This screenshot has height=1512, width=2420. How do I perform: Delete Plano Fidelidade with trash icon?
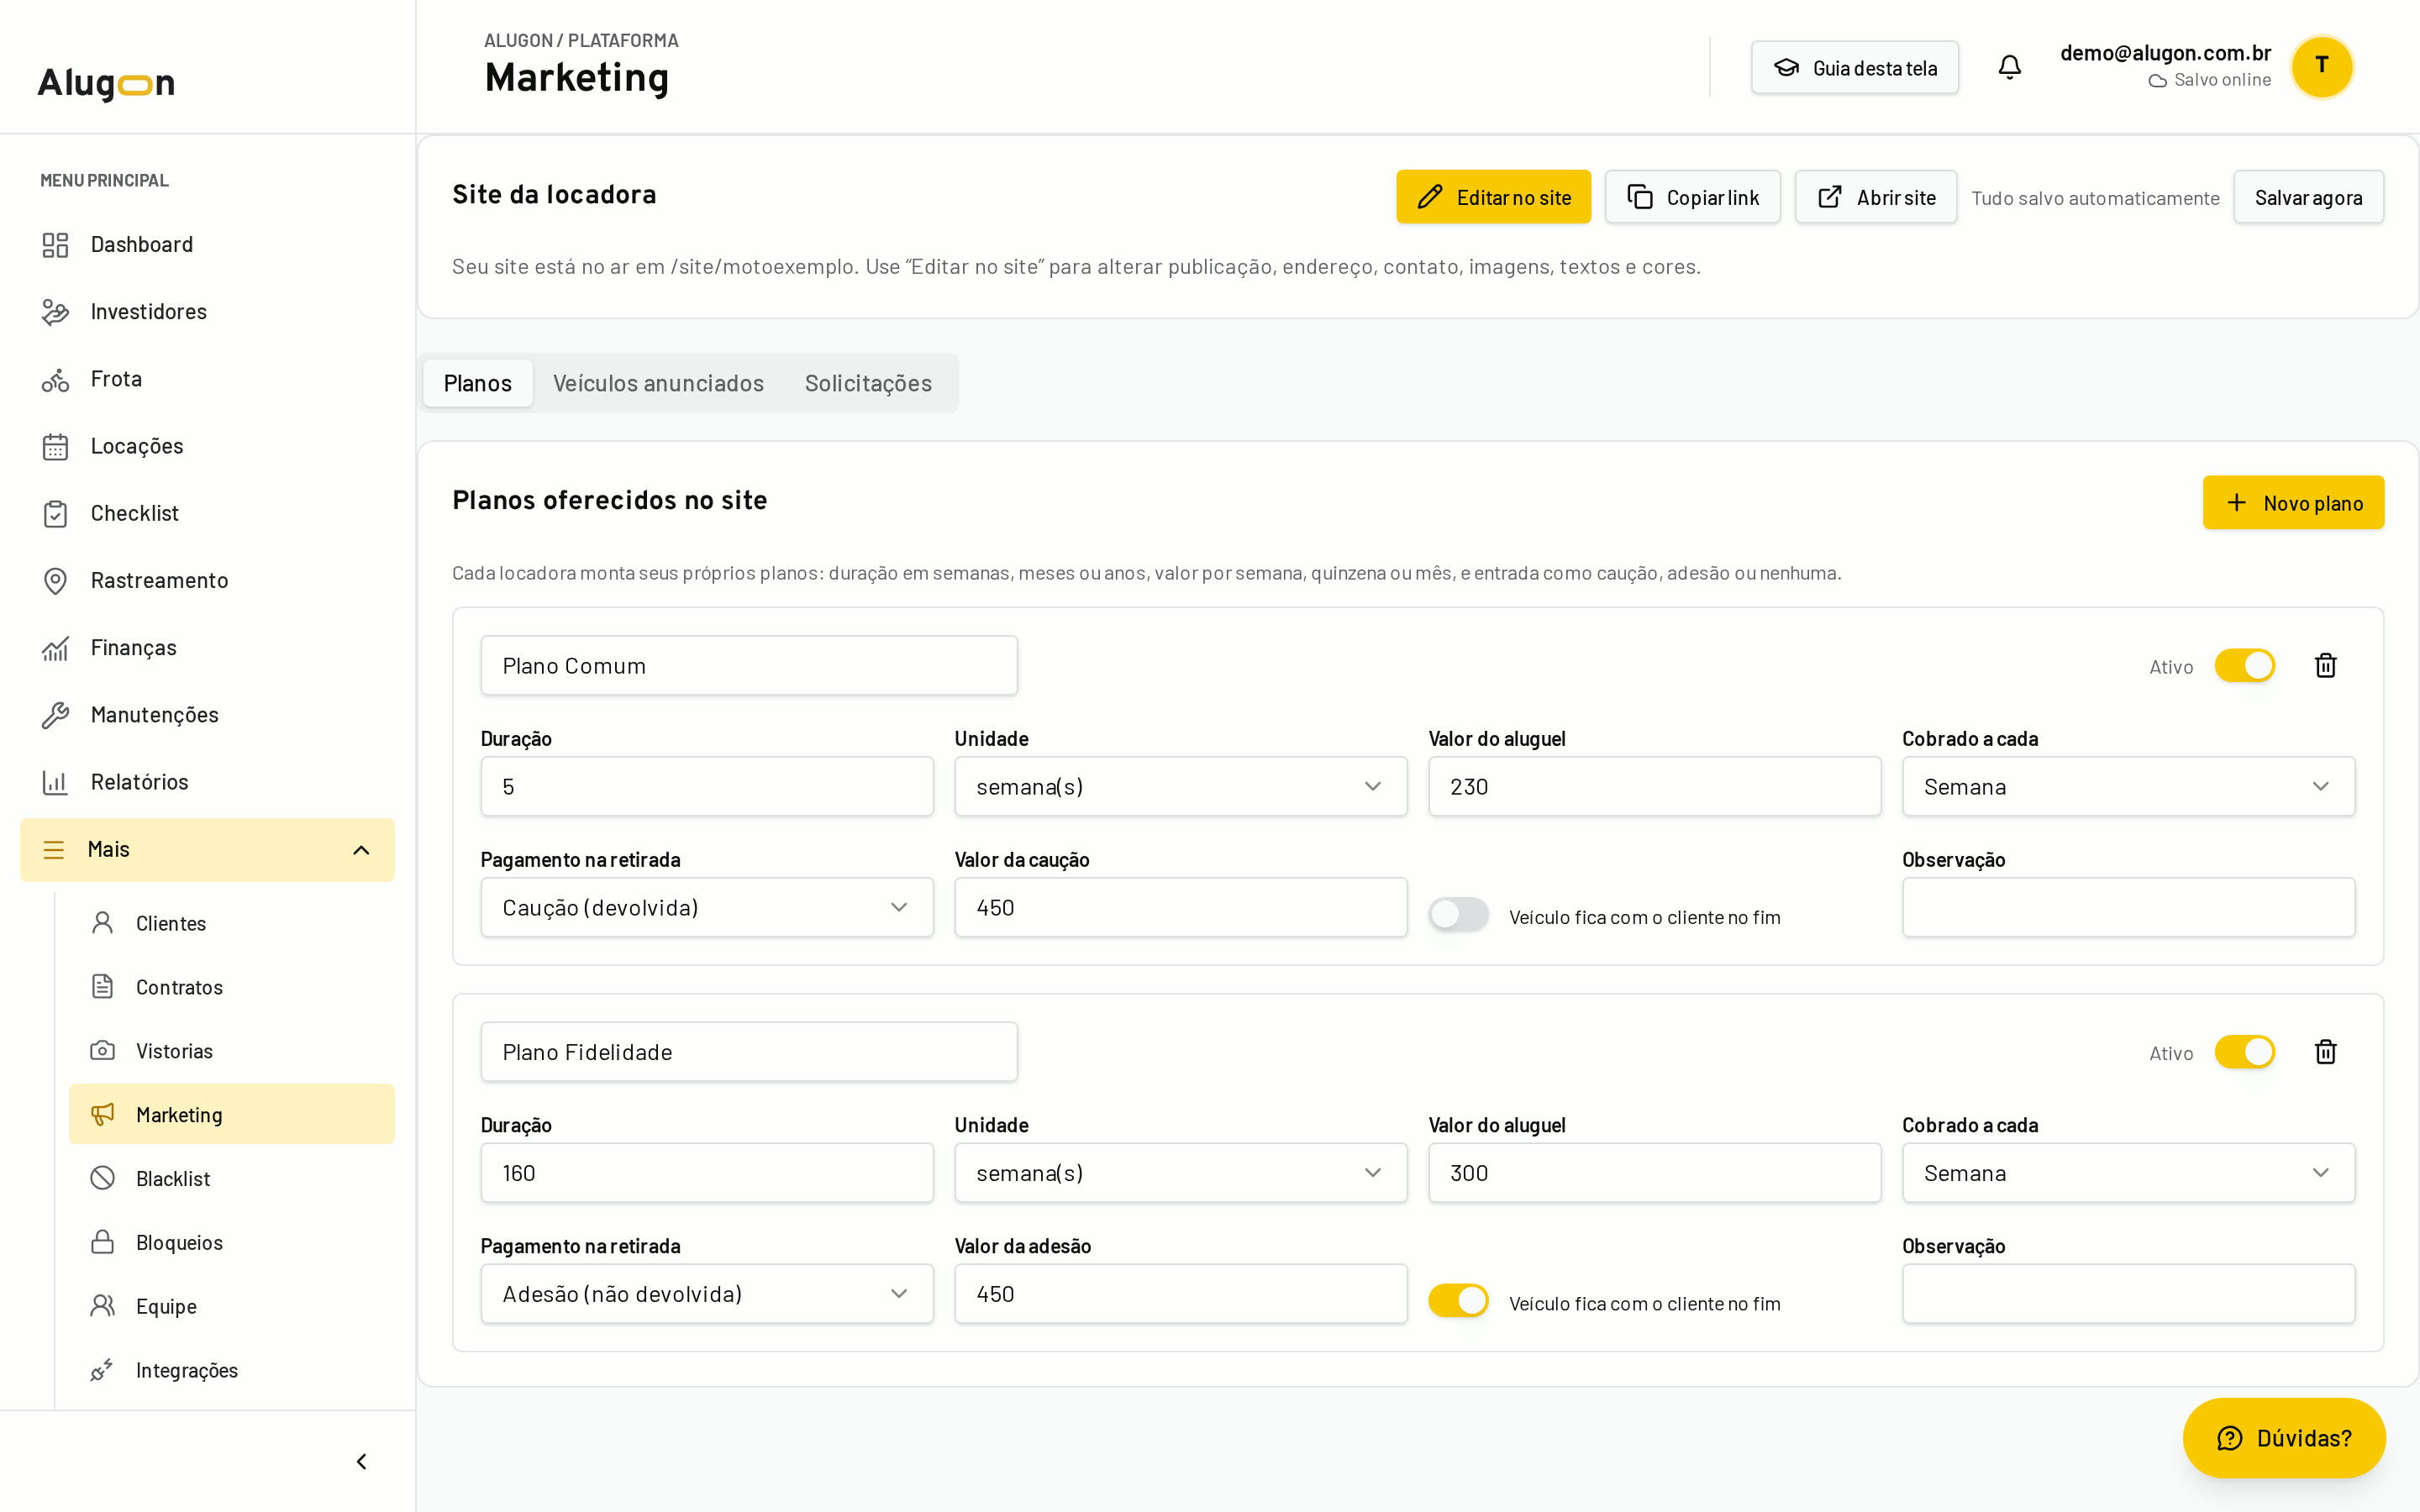(2325, 1052)
